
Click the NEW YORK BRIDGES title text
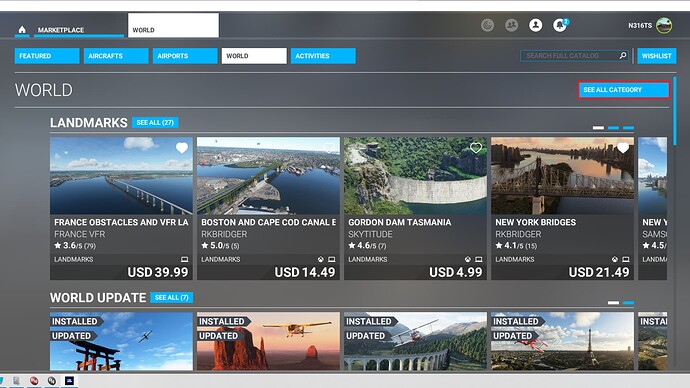coord(536,222)
